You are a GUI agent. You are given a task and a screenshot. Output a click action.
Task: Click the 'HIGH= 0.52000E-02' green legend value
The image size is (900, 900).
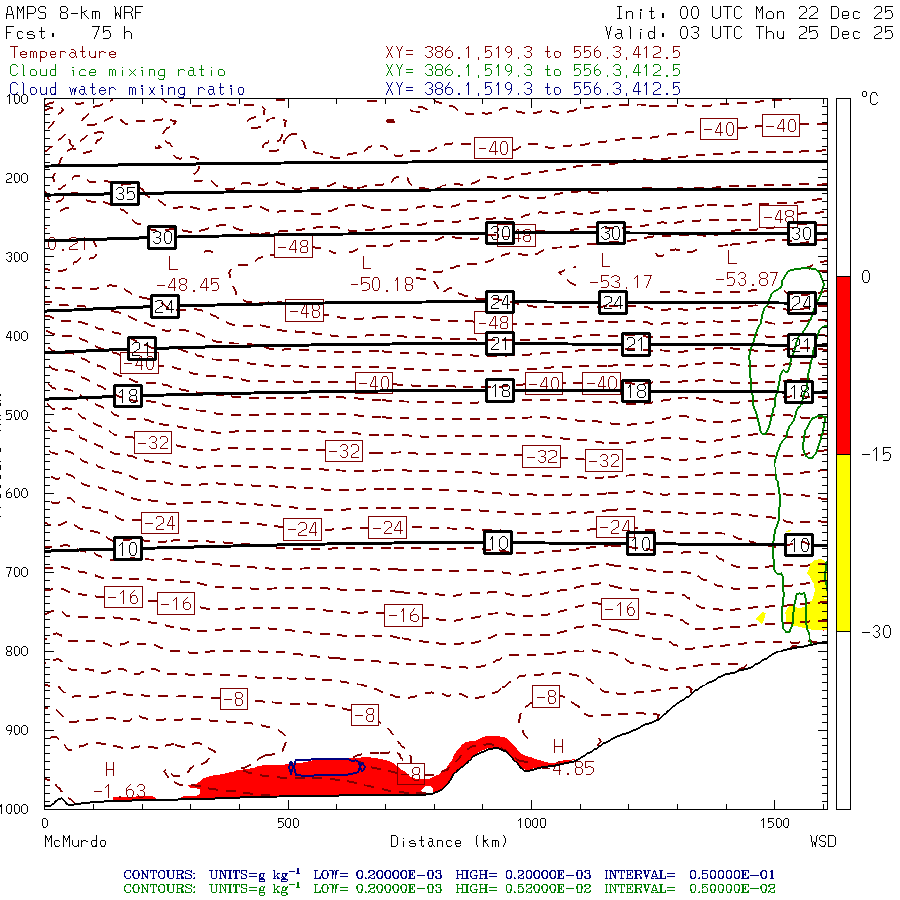click(x=523, y=889)
